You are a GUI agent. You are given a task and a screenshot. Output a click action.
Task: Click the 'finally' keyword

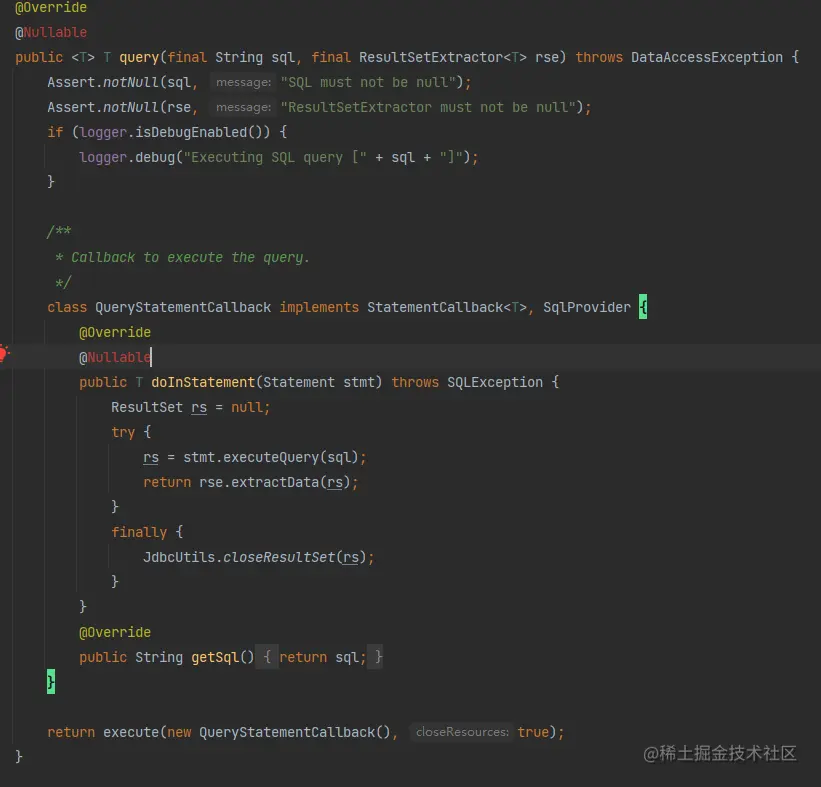[139, 532]
